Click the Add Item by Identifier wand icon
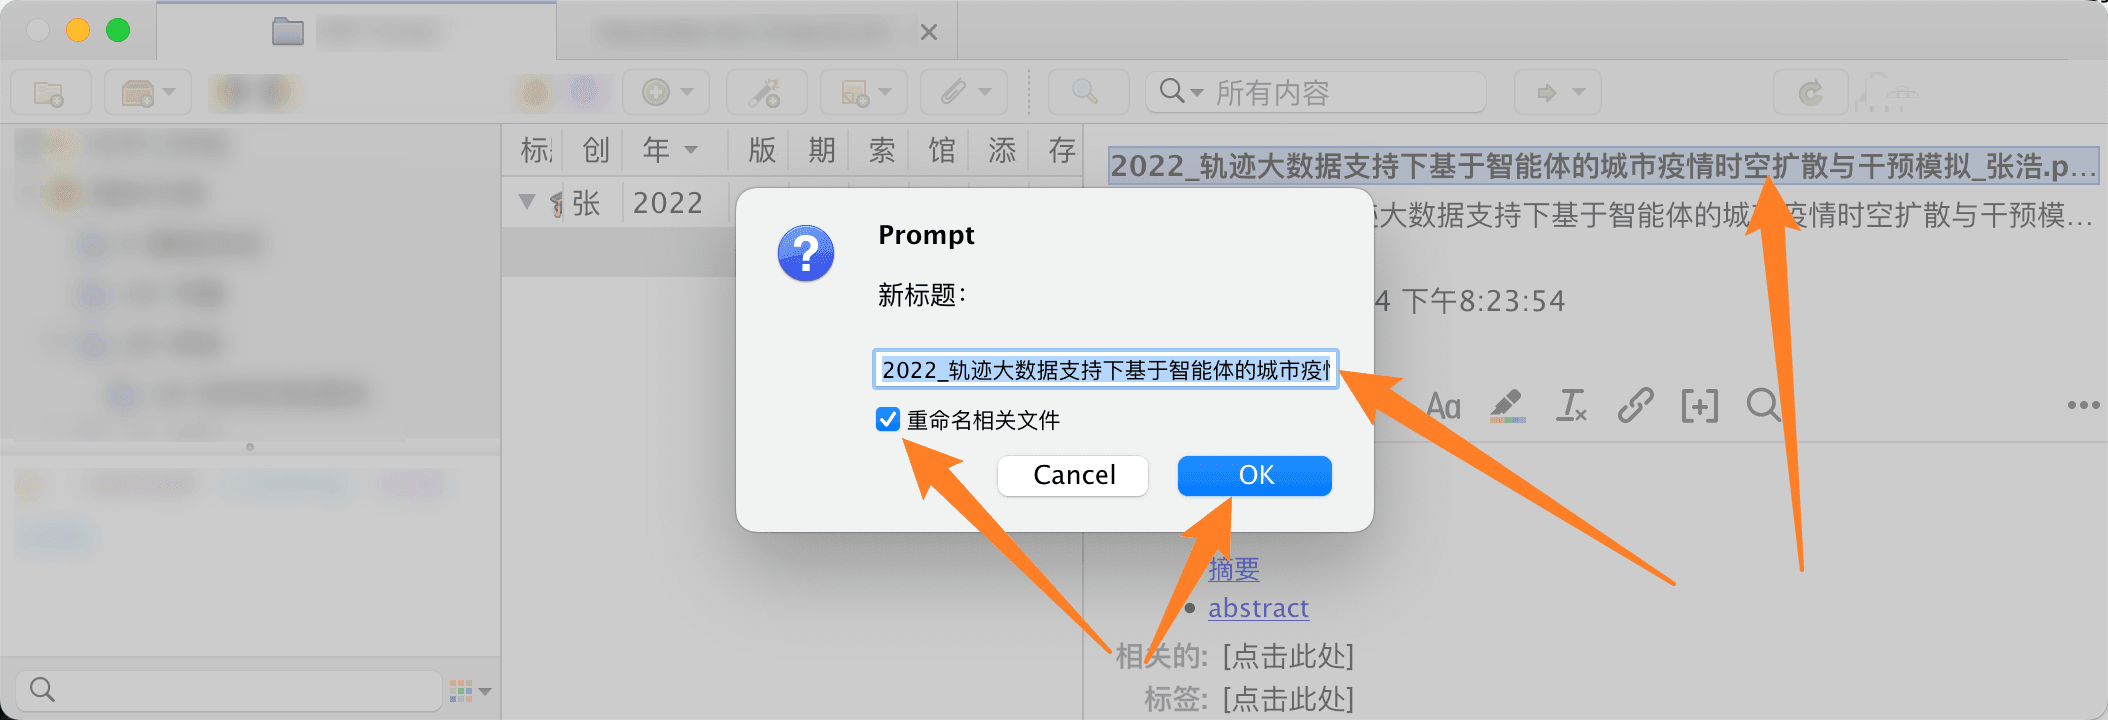Image resolution: width=2108 pixels, height=720 pixels. tap(766, 93)
